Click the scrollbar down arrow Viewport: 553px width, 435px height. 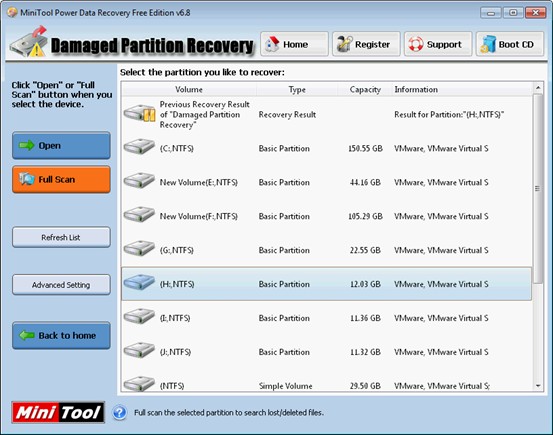point(538,386)
